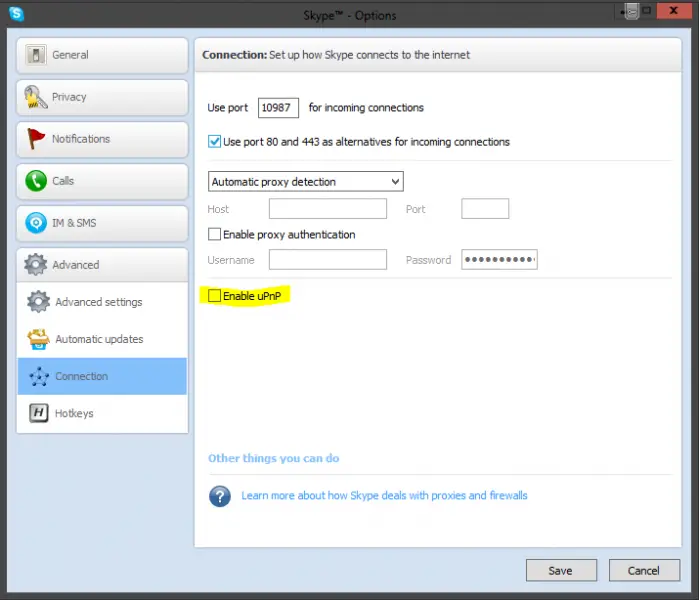699x600 pixels.
Task: Click the General switch icon
Action: click(x=36, y=55)
